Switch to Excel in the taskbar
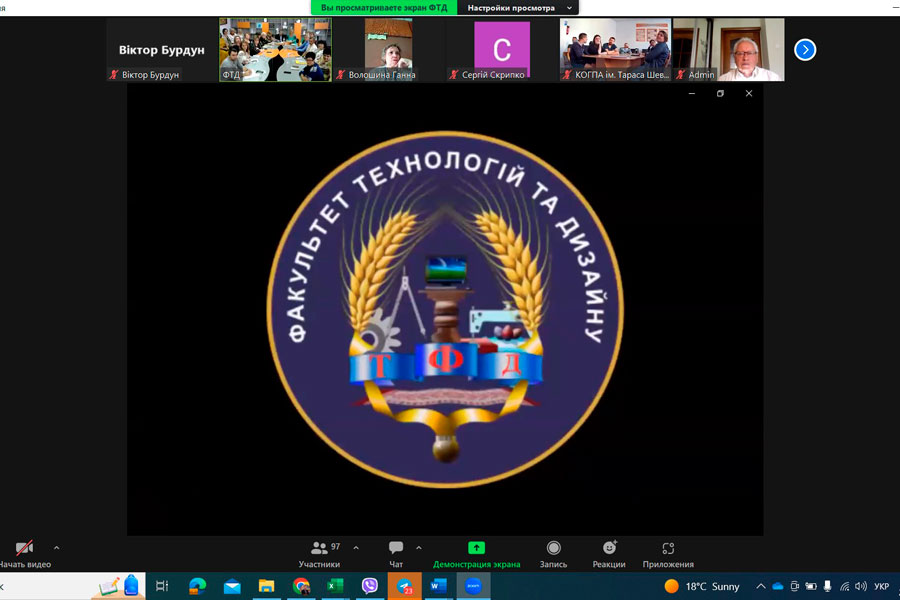This screenshot has width=900, height=600. [336, 586]
